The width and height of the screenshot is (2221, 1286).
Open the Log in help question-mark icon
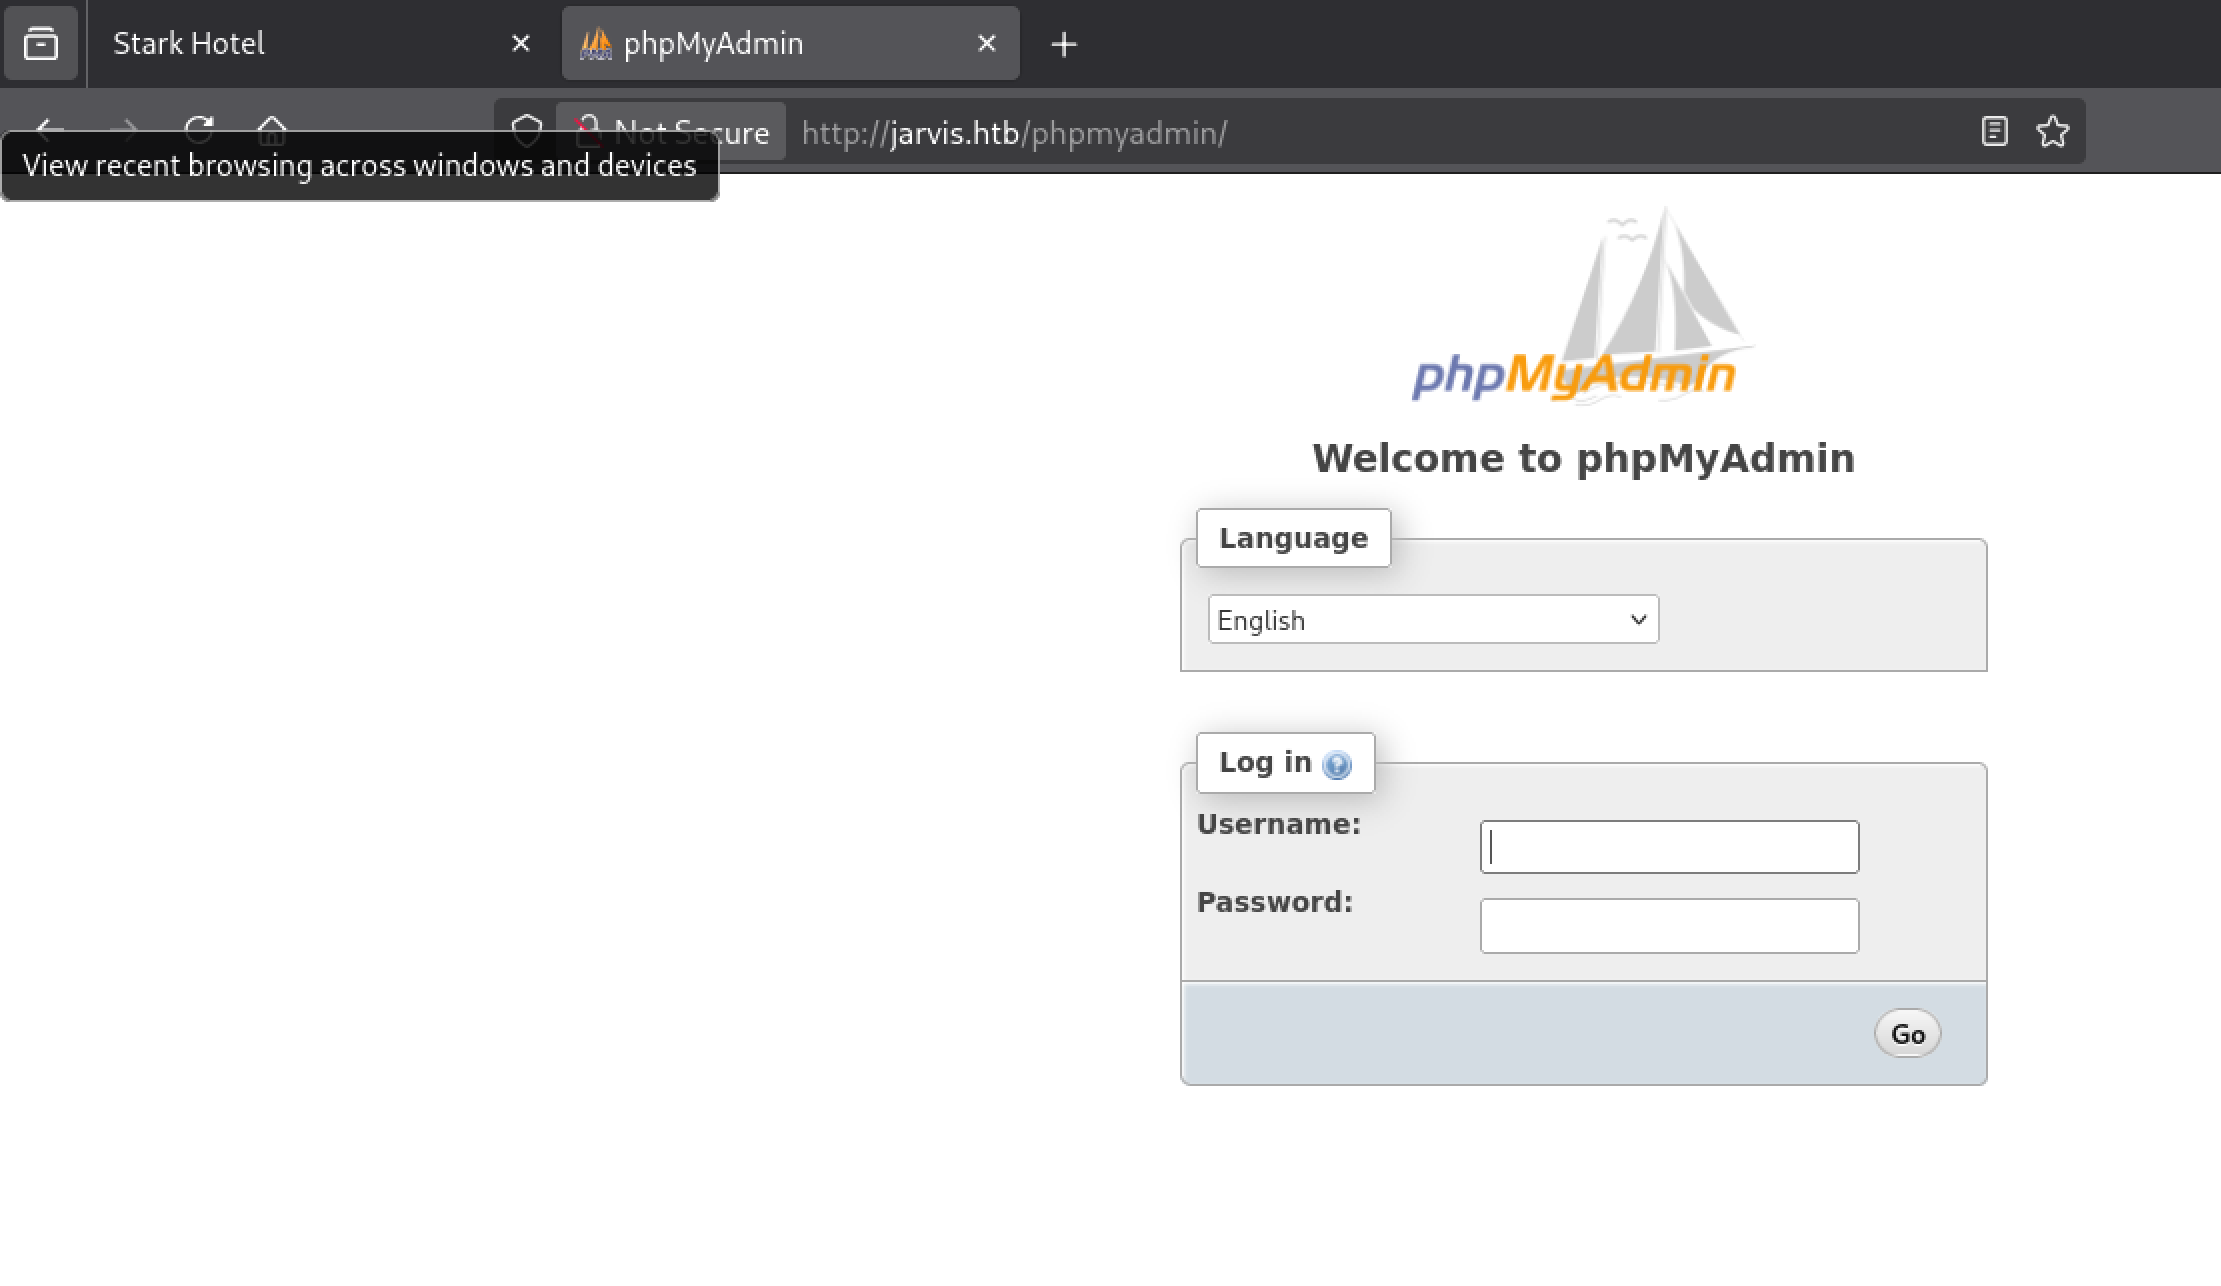coord(1336,765)
